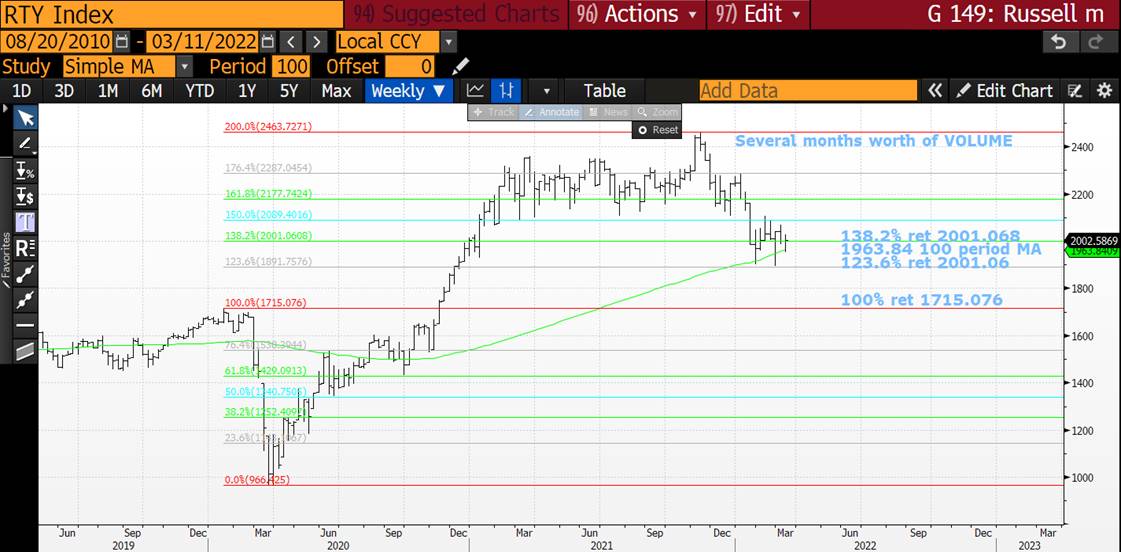The height and width of the screenshot is (552, 1121).
Task: Select the three-point extended line tool
Action: [x=26, y=299]
